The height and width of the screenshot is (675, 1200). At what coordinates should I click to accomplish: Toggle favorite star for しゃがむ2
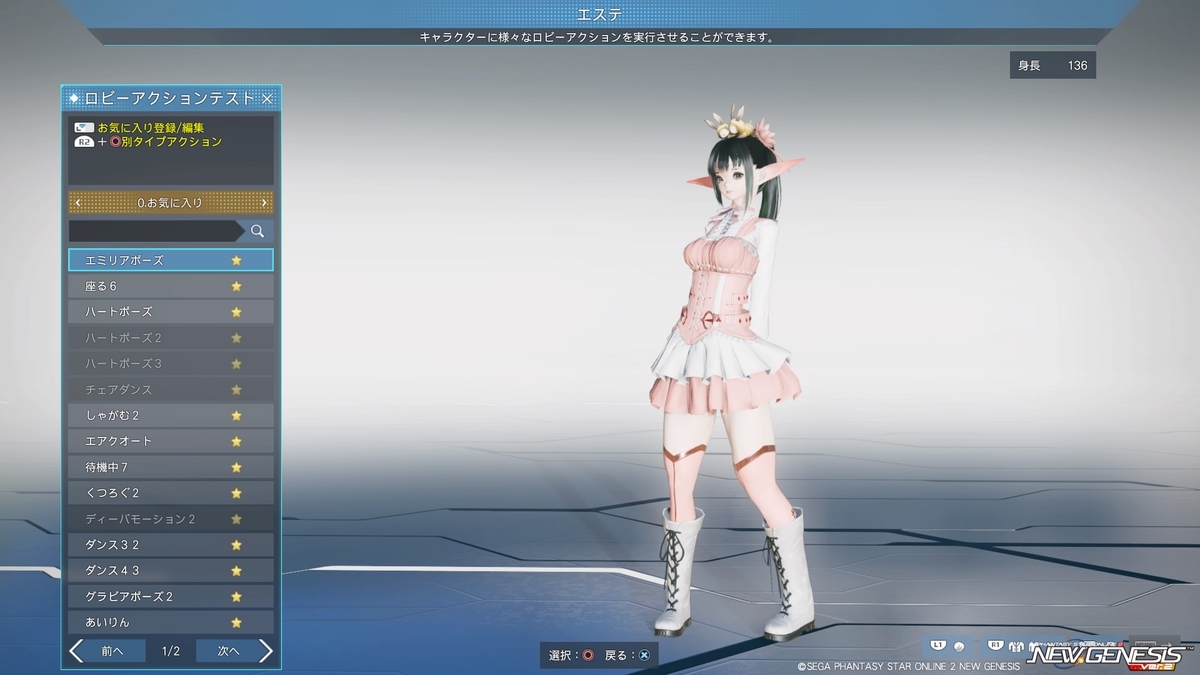[236, 415]
